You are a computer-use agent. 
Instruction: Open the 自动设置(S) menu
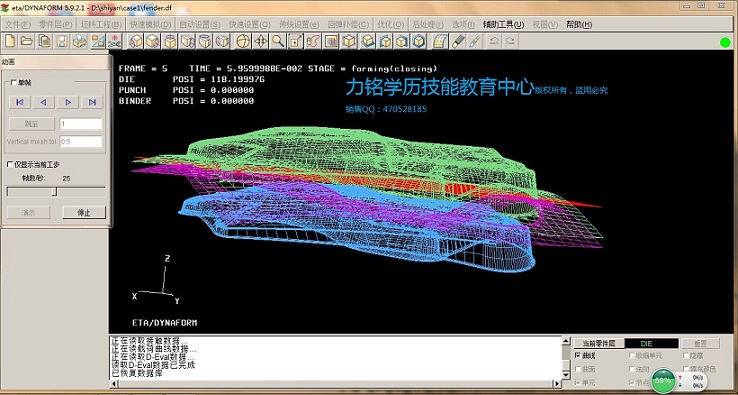[200, 24]
